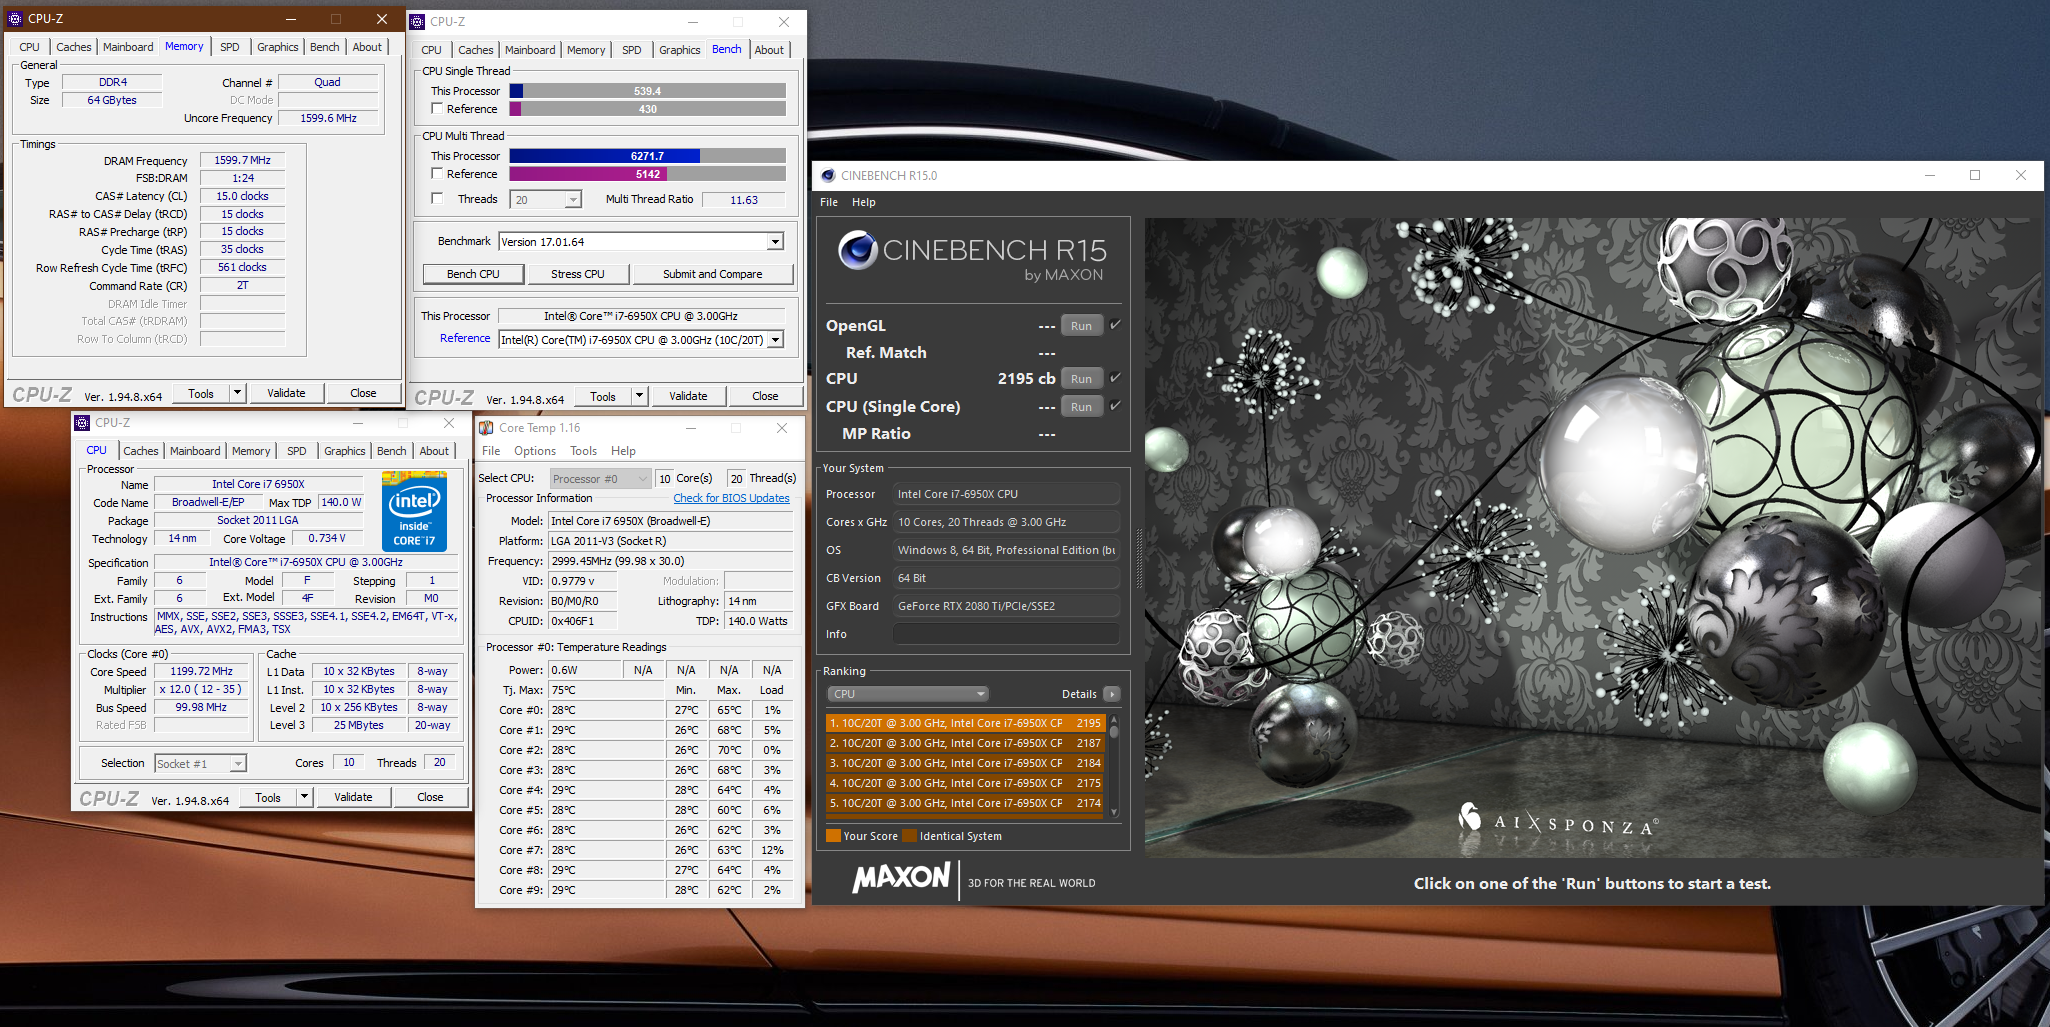Select ranking entry 5 with score 2174
The image size is (2050, 1027).
coord(965,803)
